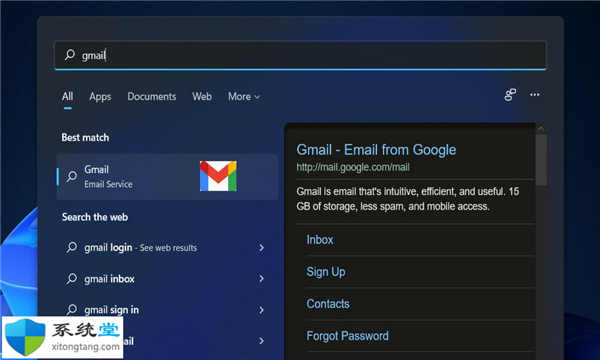The height and width of the screenshot is (360, 600).
Task: Open the Gmail Email Service best match
Action: [167, 177]
